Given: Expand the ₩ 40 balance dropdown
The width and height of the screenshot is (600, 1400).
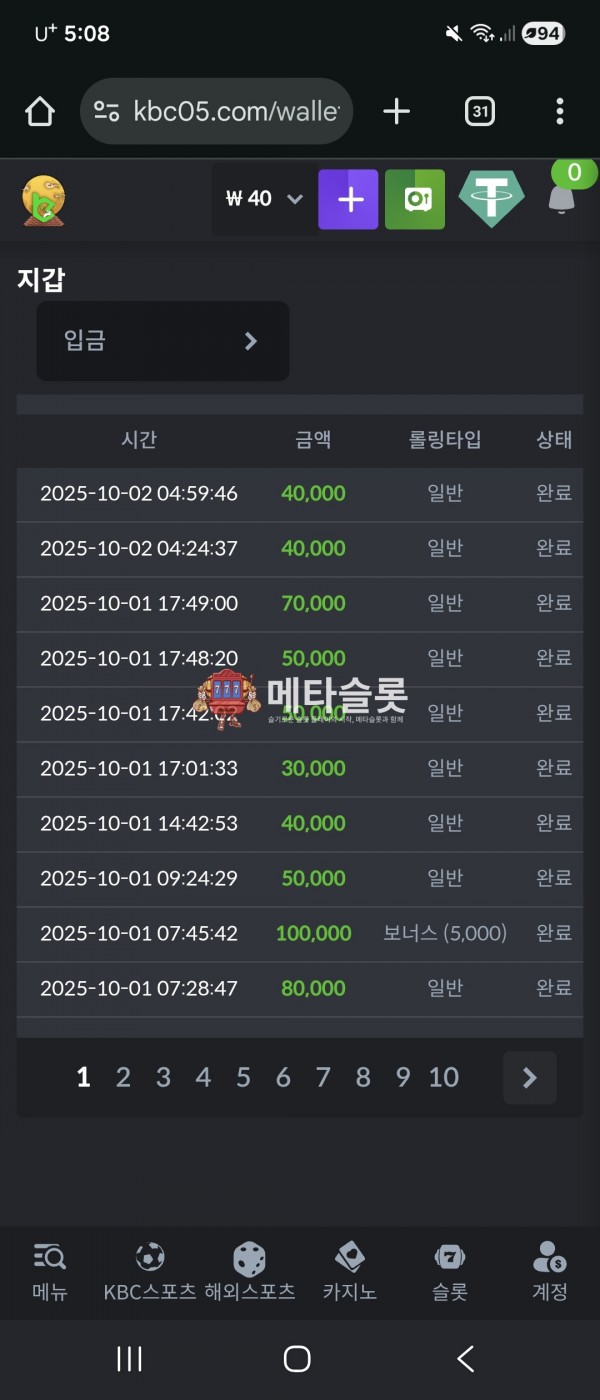Looking at the screenshot, I should (264, 199).
